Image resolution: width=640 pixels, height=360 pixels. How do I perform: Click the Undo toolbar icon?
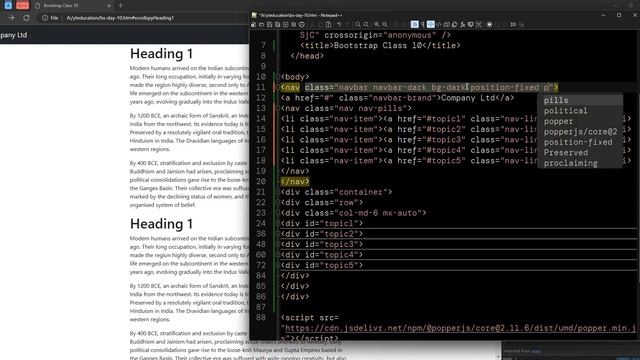[338, 24]
